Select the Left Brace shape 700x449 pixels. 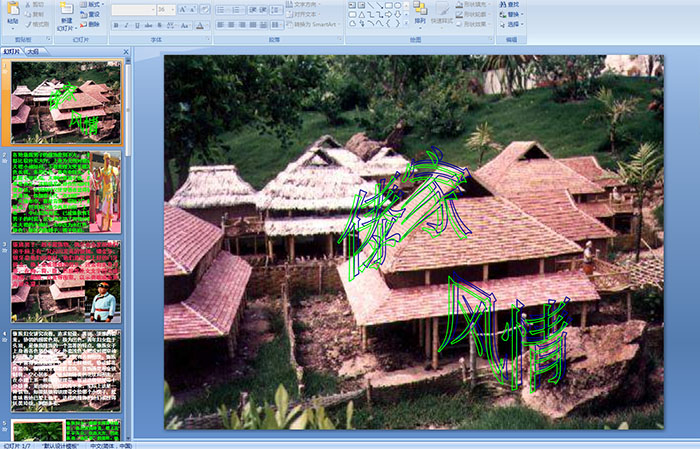coord(388,23)
